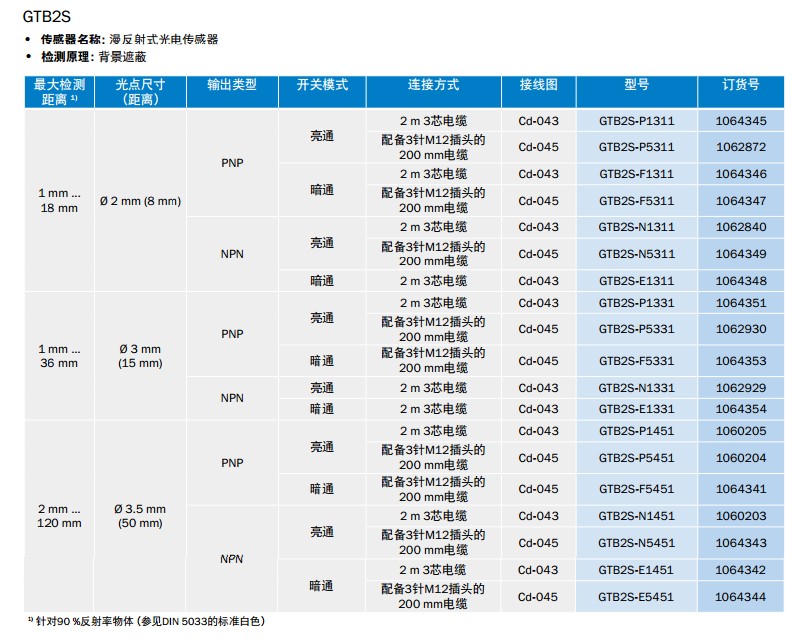Viewport: 804px width, 641px height.
Task: Click order number 1064346
Action: tap(741, 174)
